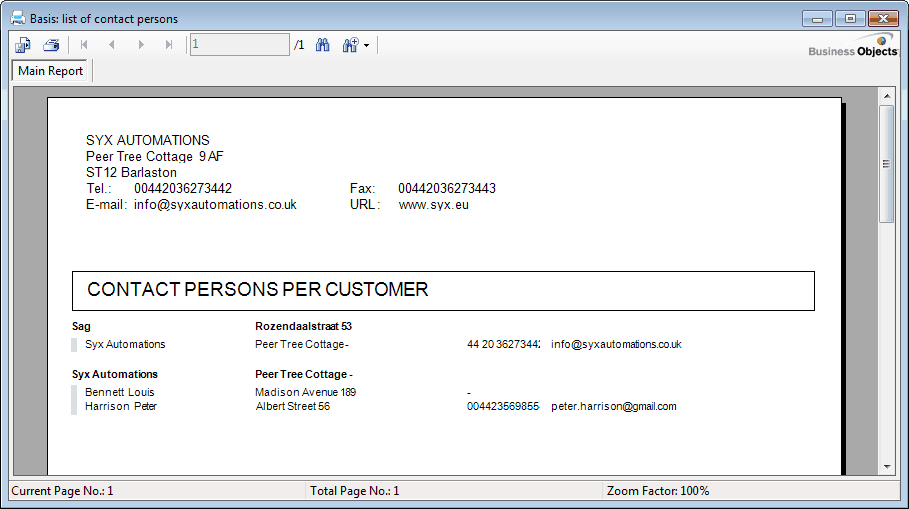This screenshot has width=909, height=509.
Task: Jump to last page arrow
Action: pos(169,45)
